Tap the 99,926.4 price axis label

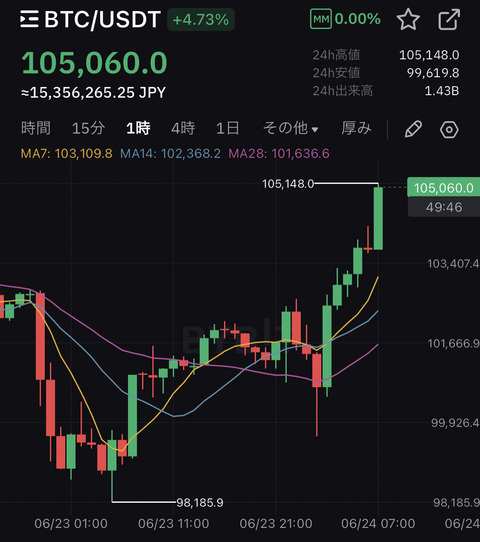(x=455, y=423)
